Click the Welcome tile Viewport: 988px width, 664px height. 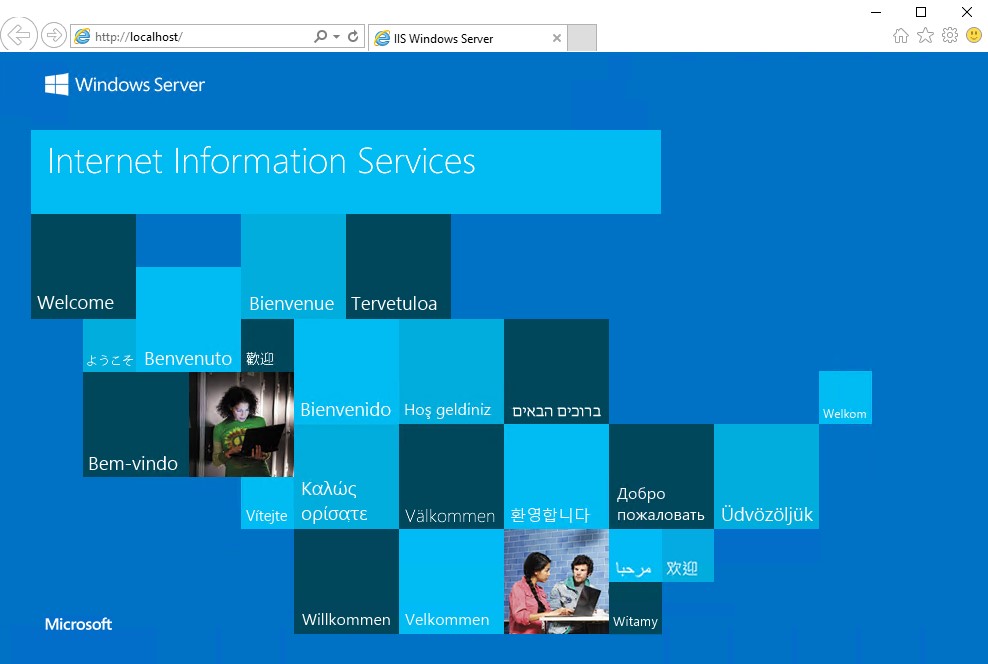tap(83, 265)
